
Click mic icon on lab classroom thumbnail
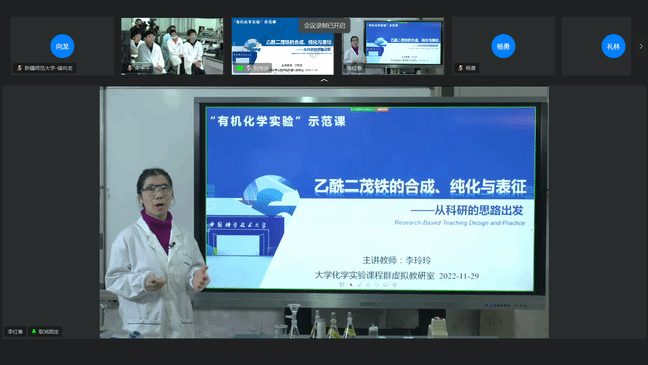point(129,68)
